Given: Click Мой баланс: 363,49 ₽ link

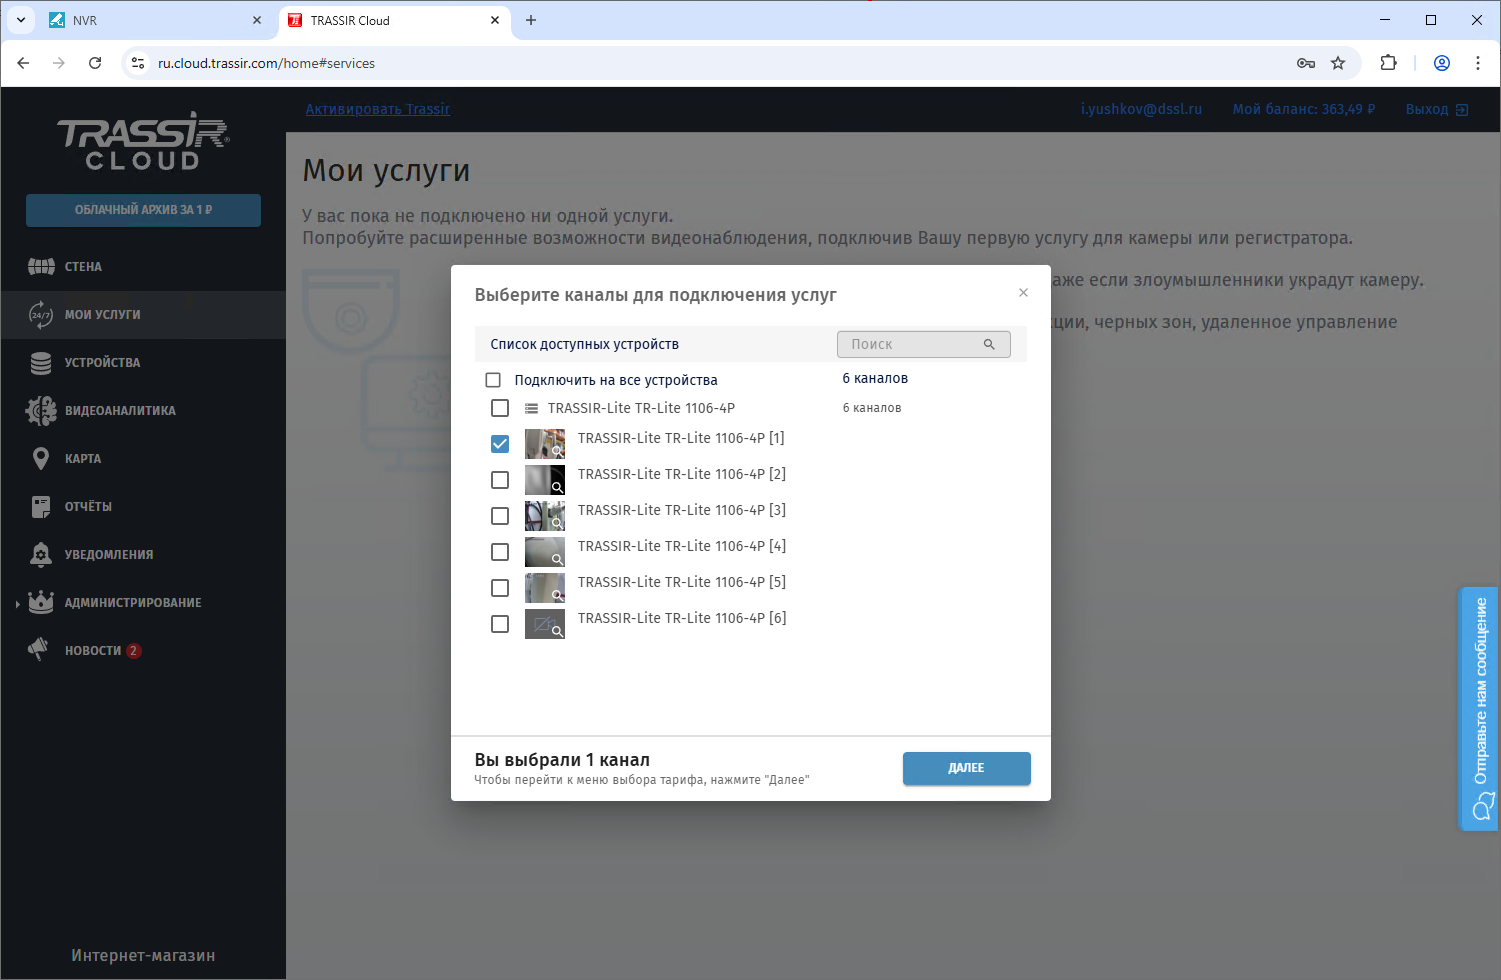Looking at the screenshot, I should pyautogui.click(x=1303, y=109).
